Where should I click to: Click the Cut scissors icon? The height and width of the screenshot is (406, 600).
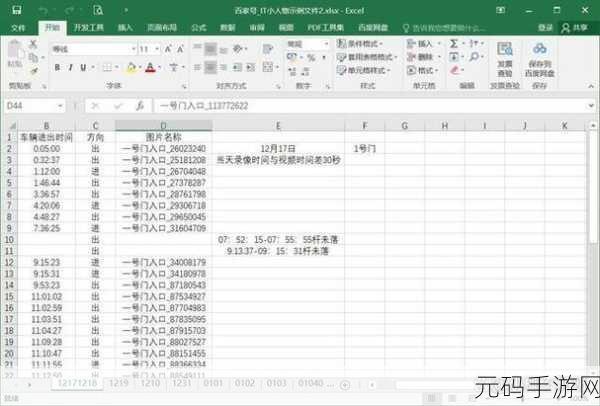click(33, 44)
